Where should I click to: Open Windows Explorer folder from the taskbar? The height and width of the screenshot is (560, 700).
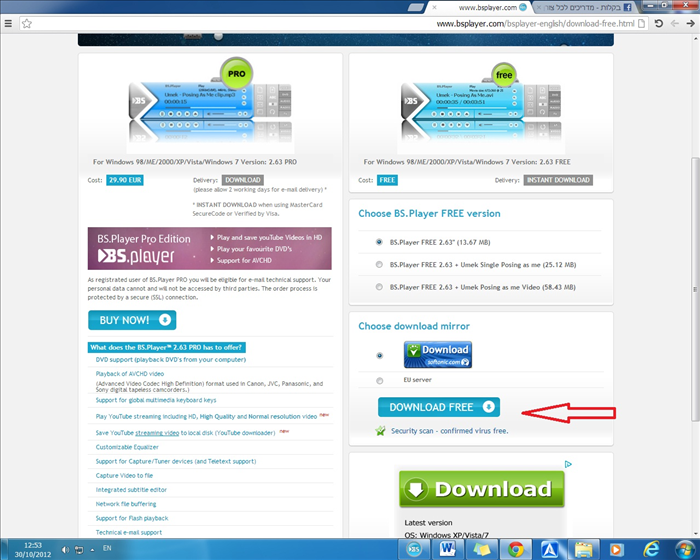pyautogui.click(x=583, y=549)
